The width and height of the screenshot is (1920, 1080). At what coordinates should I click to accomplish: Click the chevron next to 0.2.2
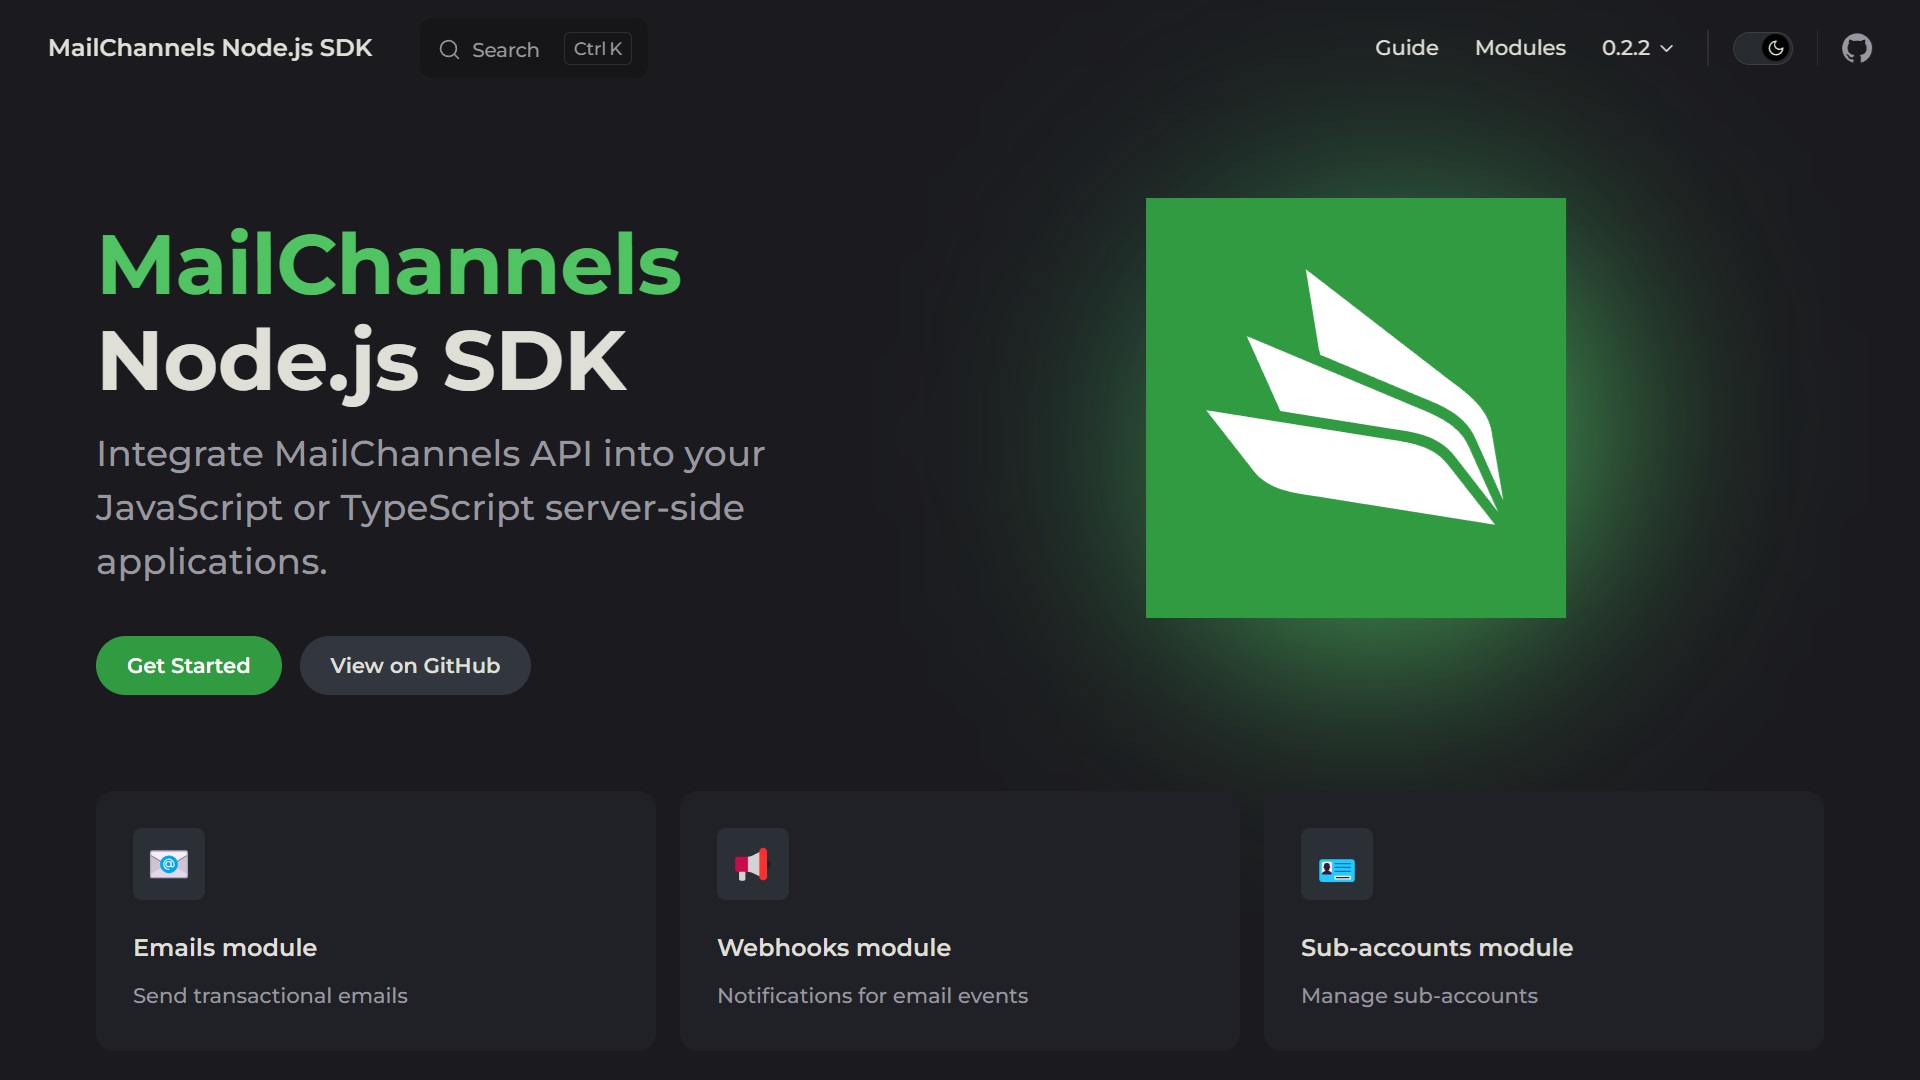(1666, 49)
